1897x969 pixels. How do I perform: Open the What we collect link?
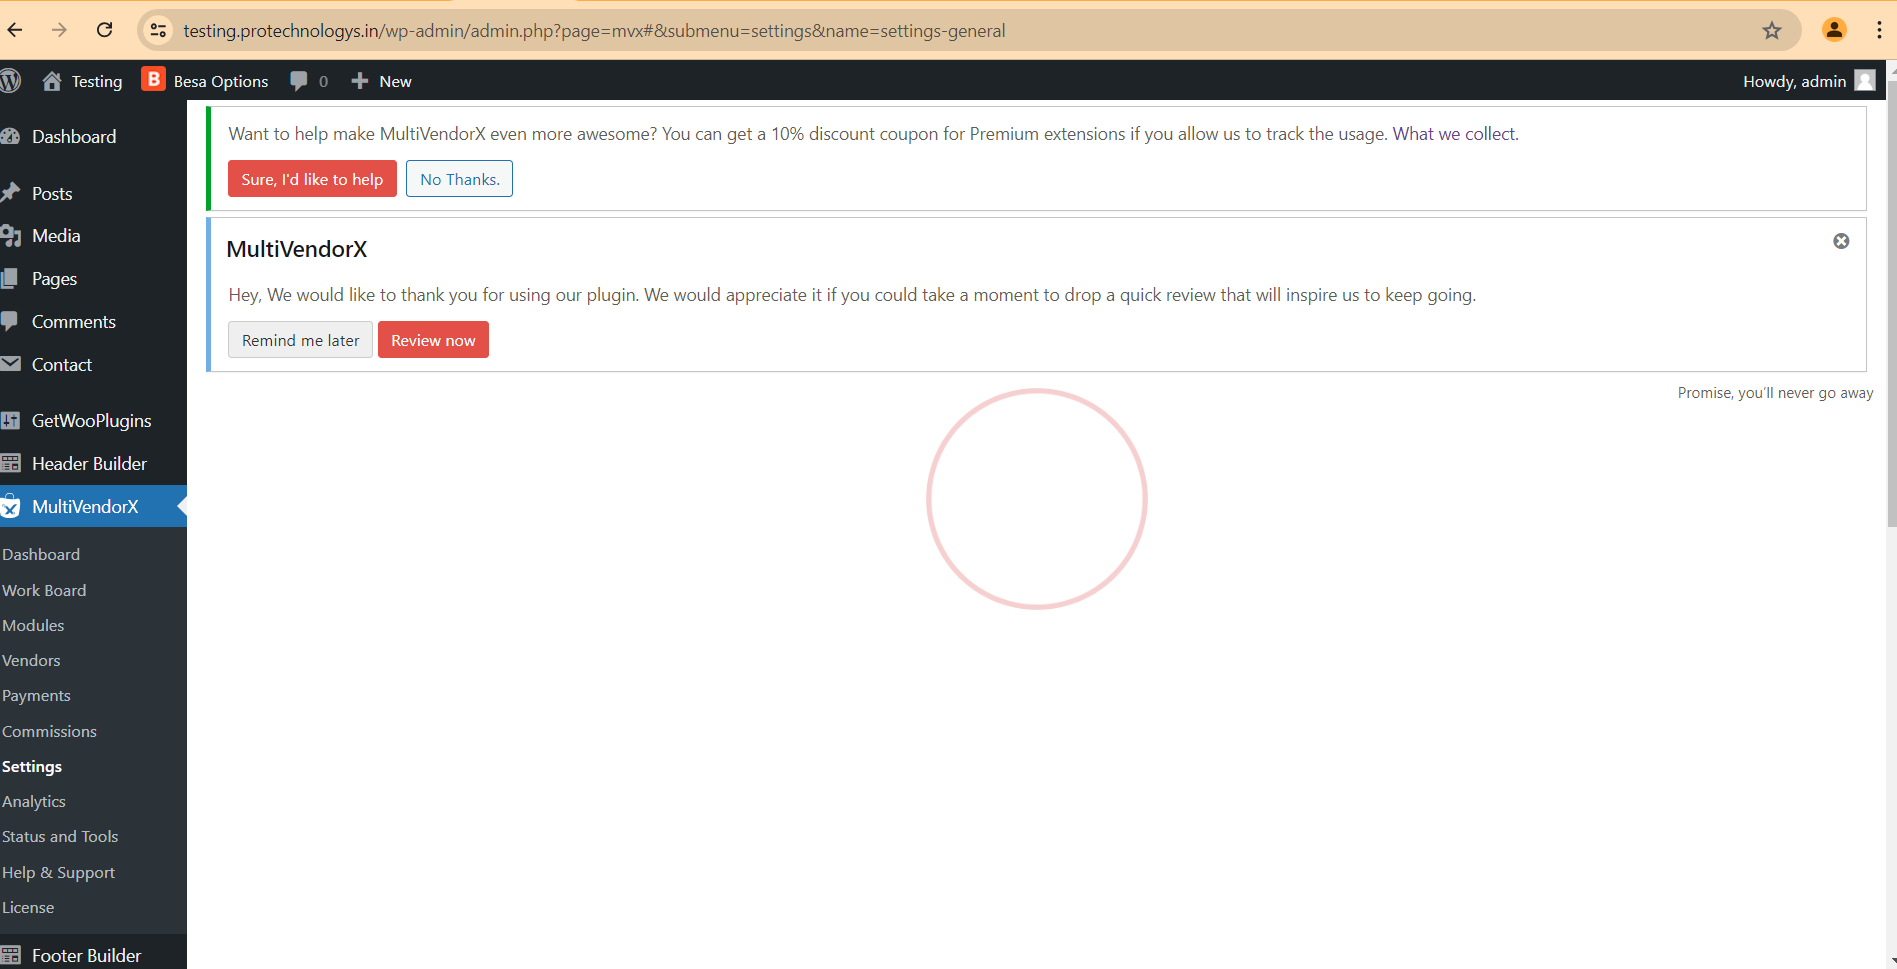(x=1454, y=134)
